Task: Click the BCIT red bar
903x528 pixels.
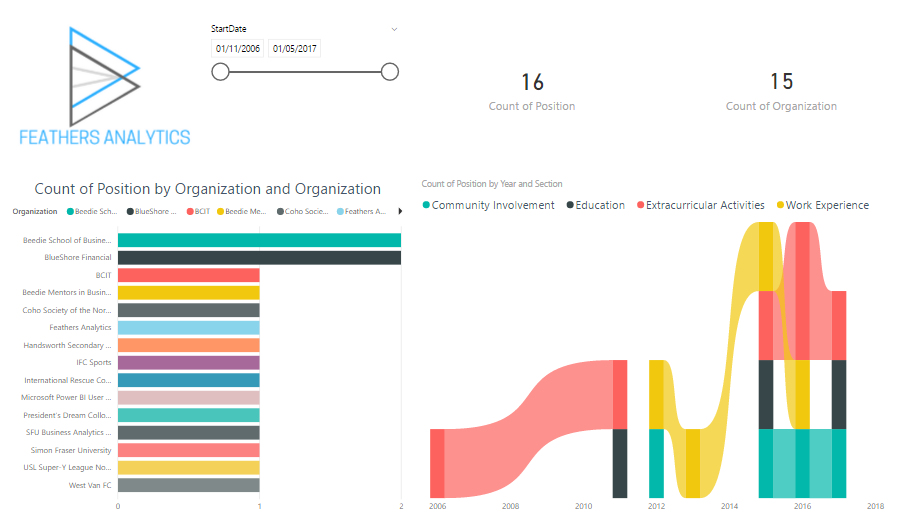Action: pos(188,275)
